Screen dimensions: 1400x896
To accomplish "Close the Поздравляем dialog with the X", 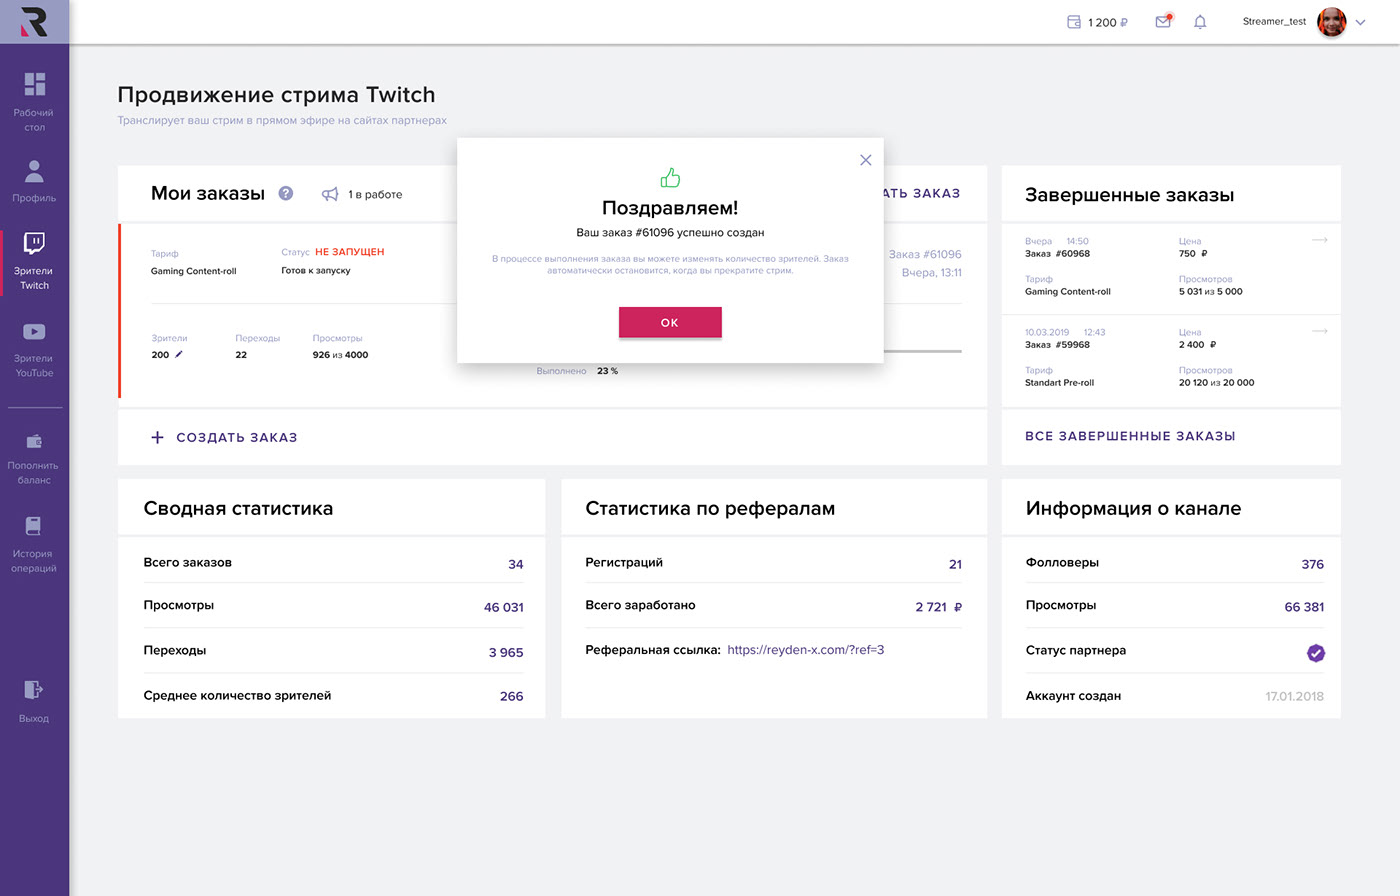I will point(866,160).
